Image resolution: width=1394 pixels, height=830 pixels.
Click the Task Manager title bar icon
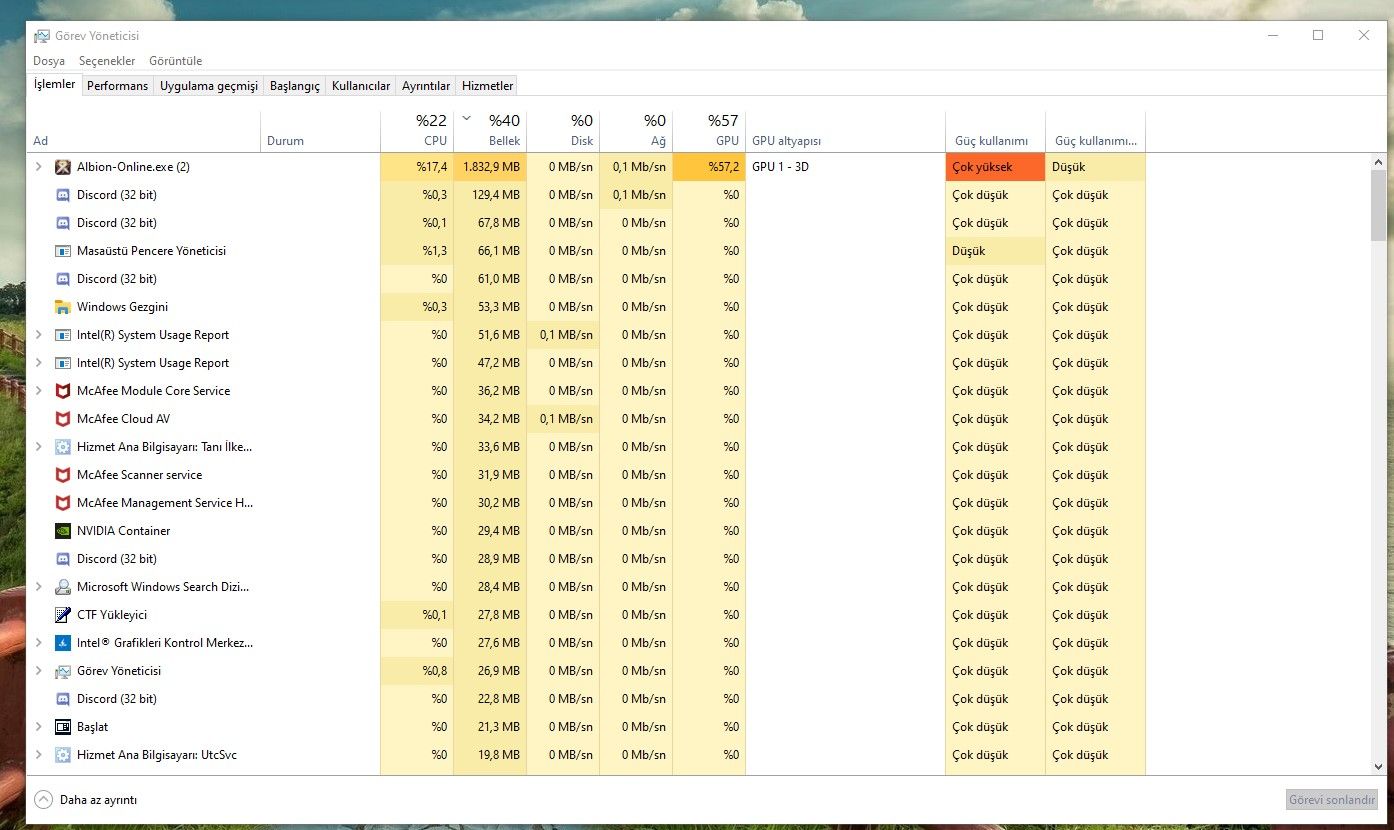(41, 36)
